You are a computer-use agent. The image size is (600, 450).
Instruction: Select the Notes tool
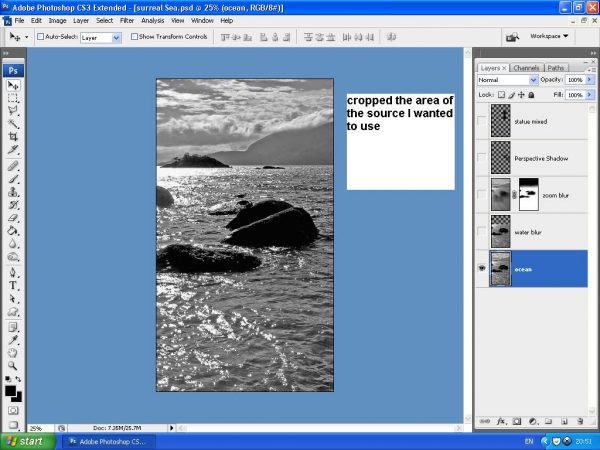pyautogui.click(x=13, y=327)
